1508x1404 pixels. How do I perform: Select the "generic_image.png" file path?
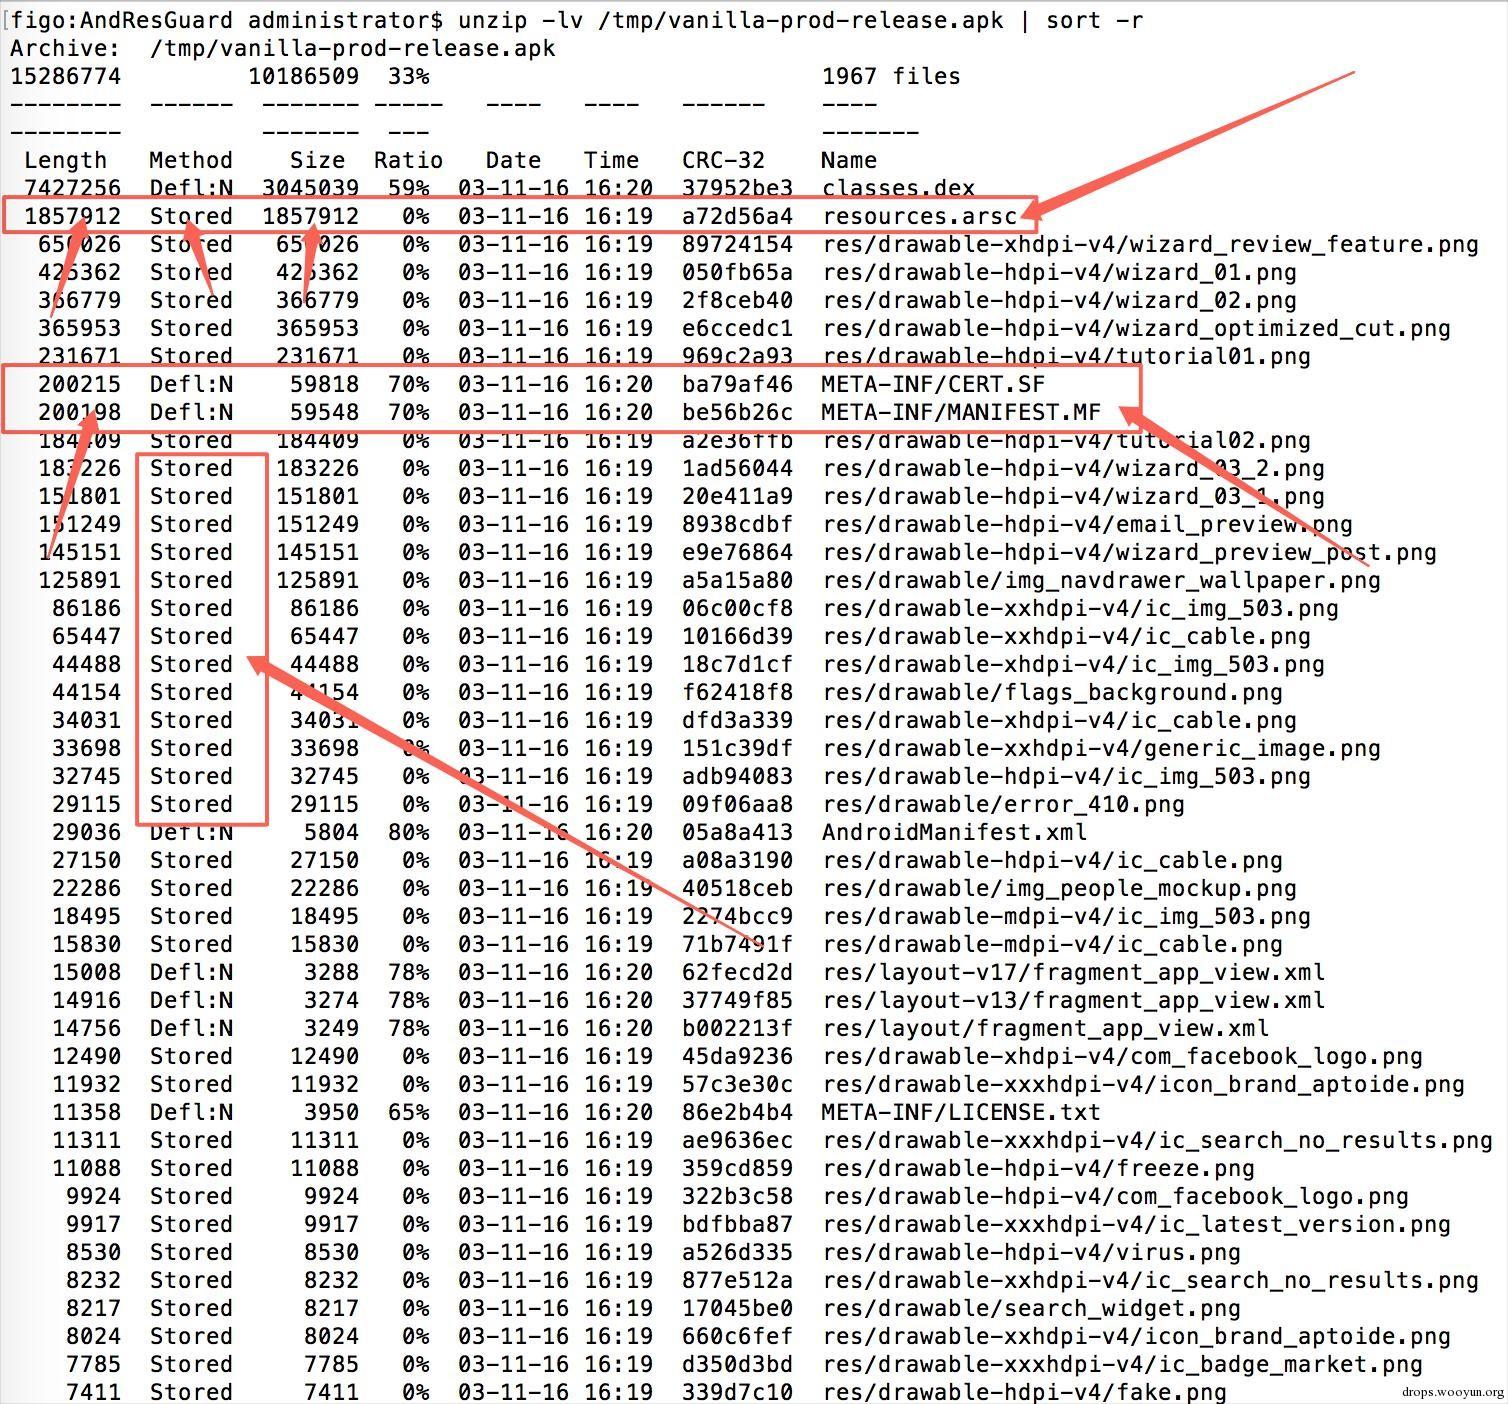[x=1101, y=748]
